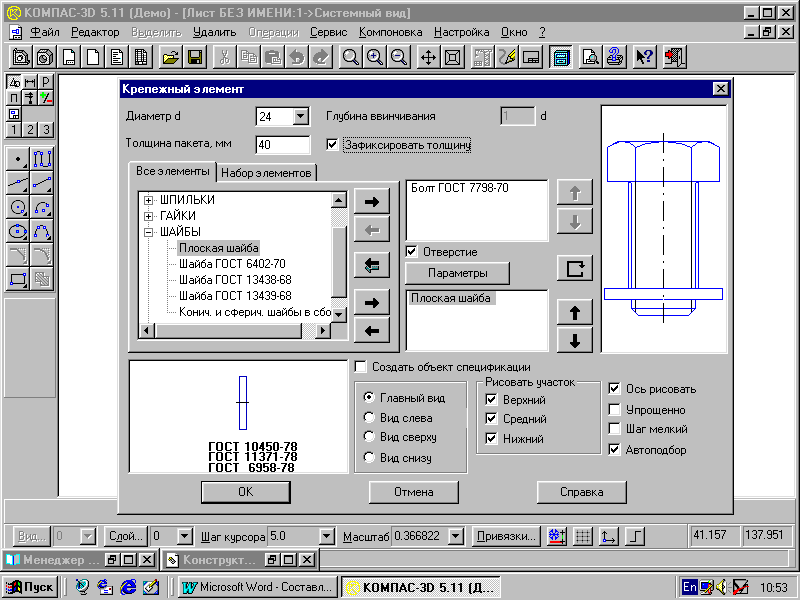Click the OK button
The image size is (800, 600).
pos(246,492)
